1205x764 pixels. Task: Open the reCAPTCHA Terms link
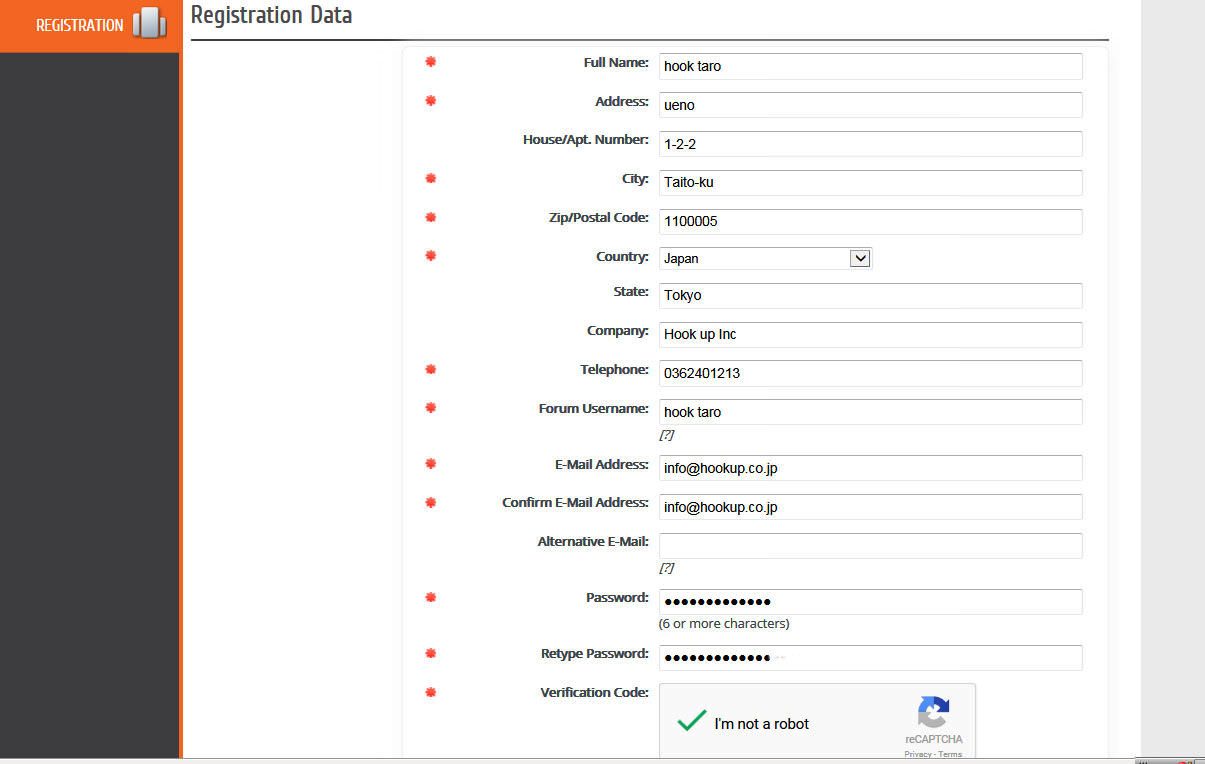coord(950,755)
